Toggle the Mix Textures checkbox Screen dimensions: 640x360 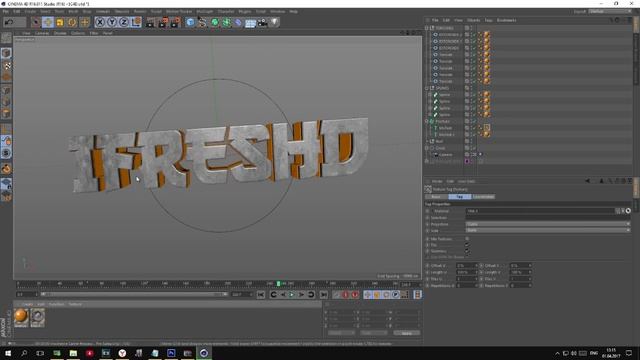coord(467,239)
